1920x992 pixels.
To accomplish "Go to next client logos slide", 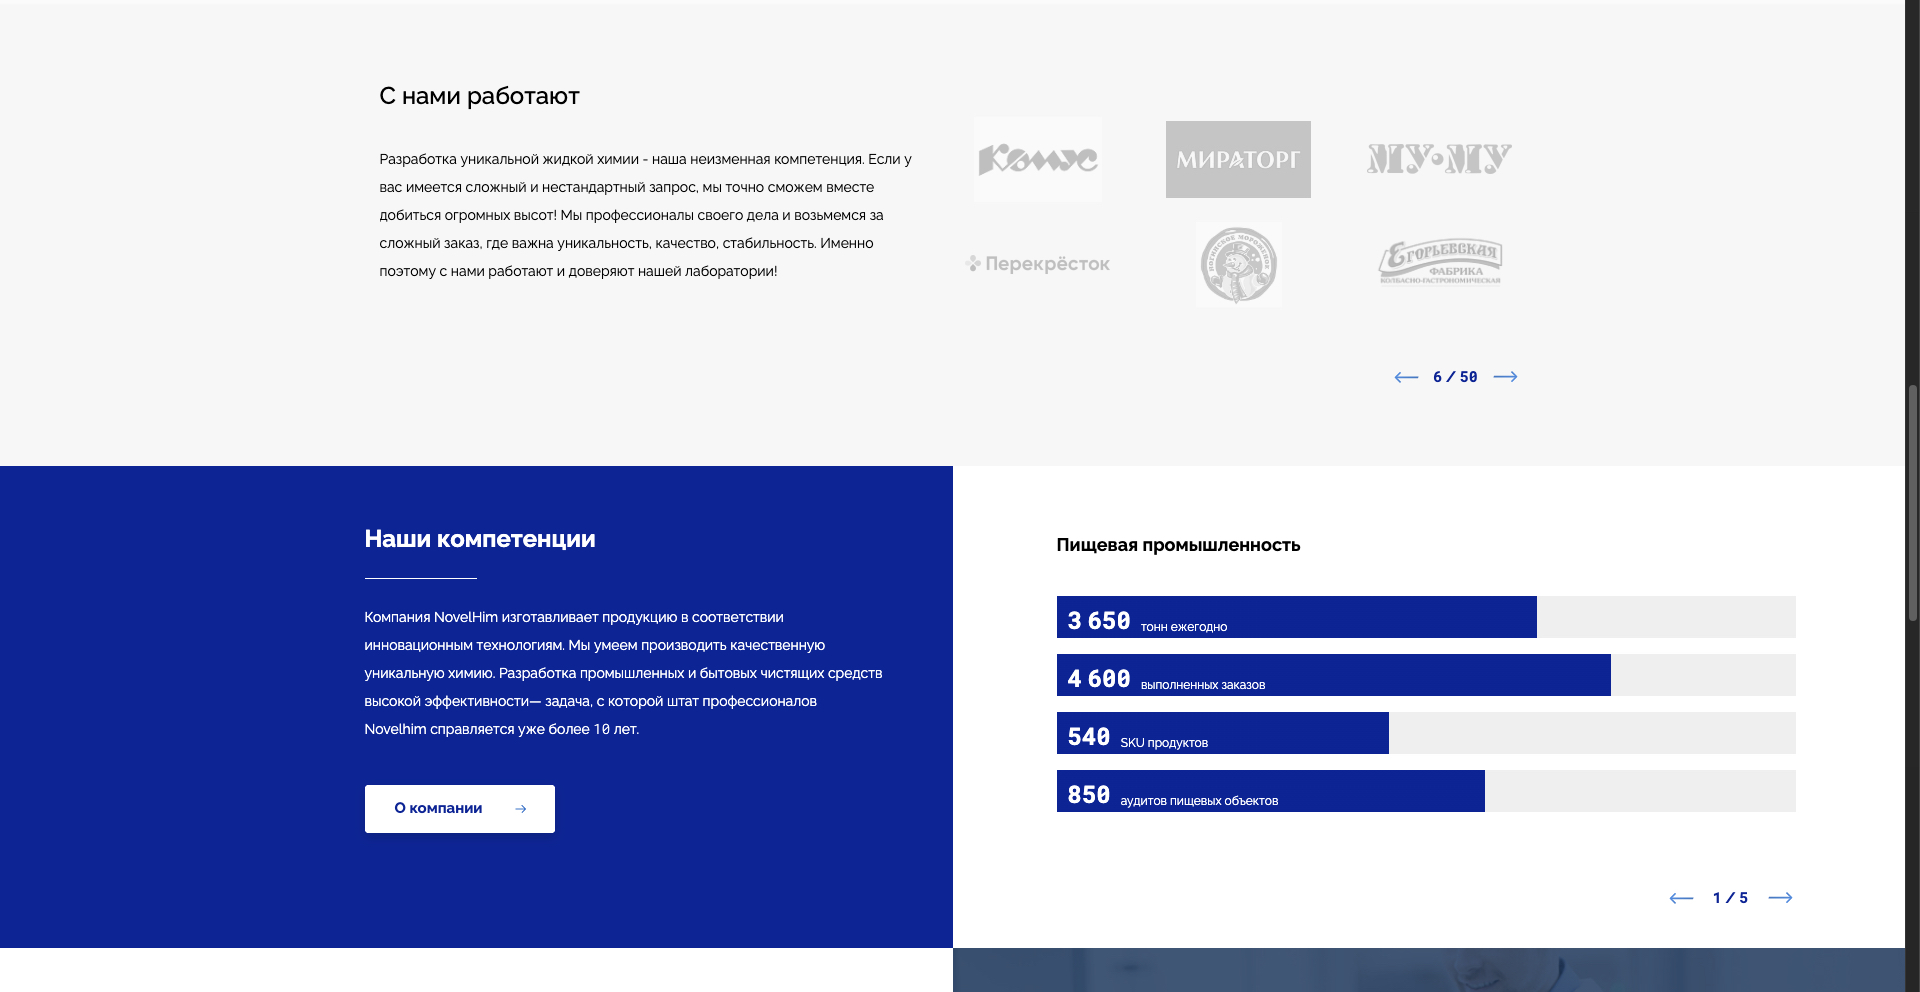I will pos(1505,377).
